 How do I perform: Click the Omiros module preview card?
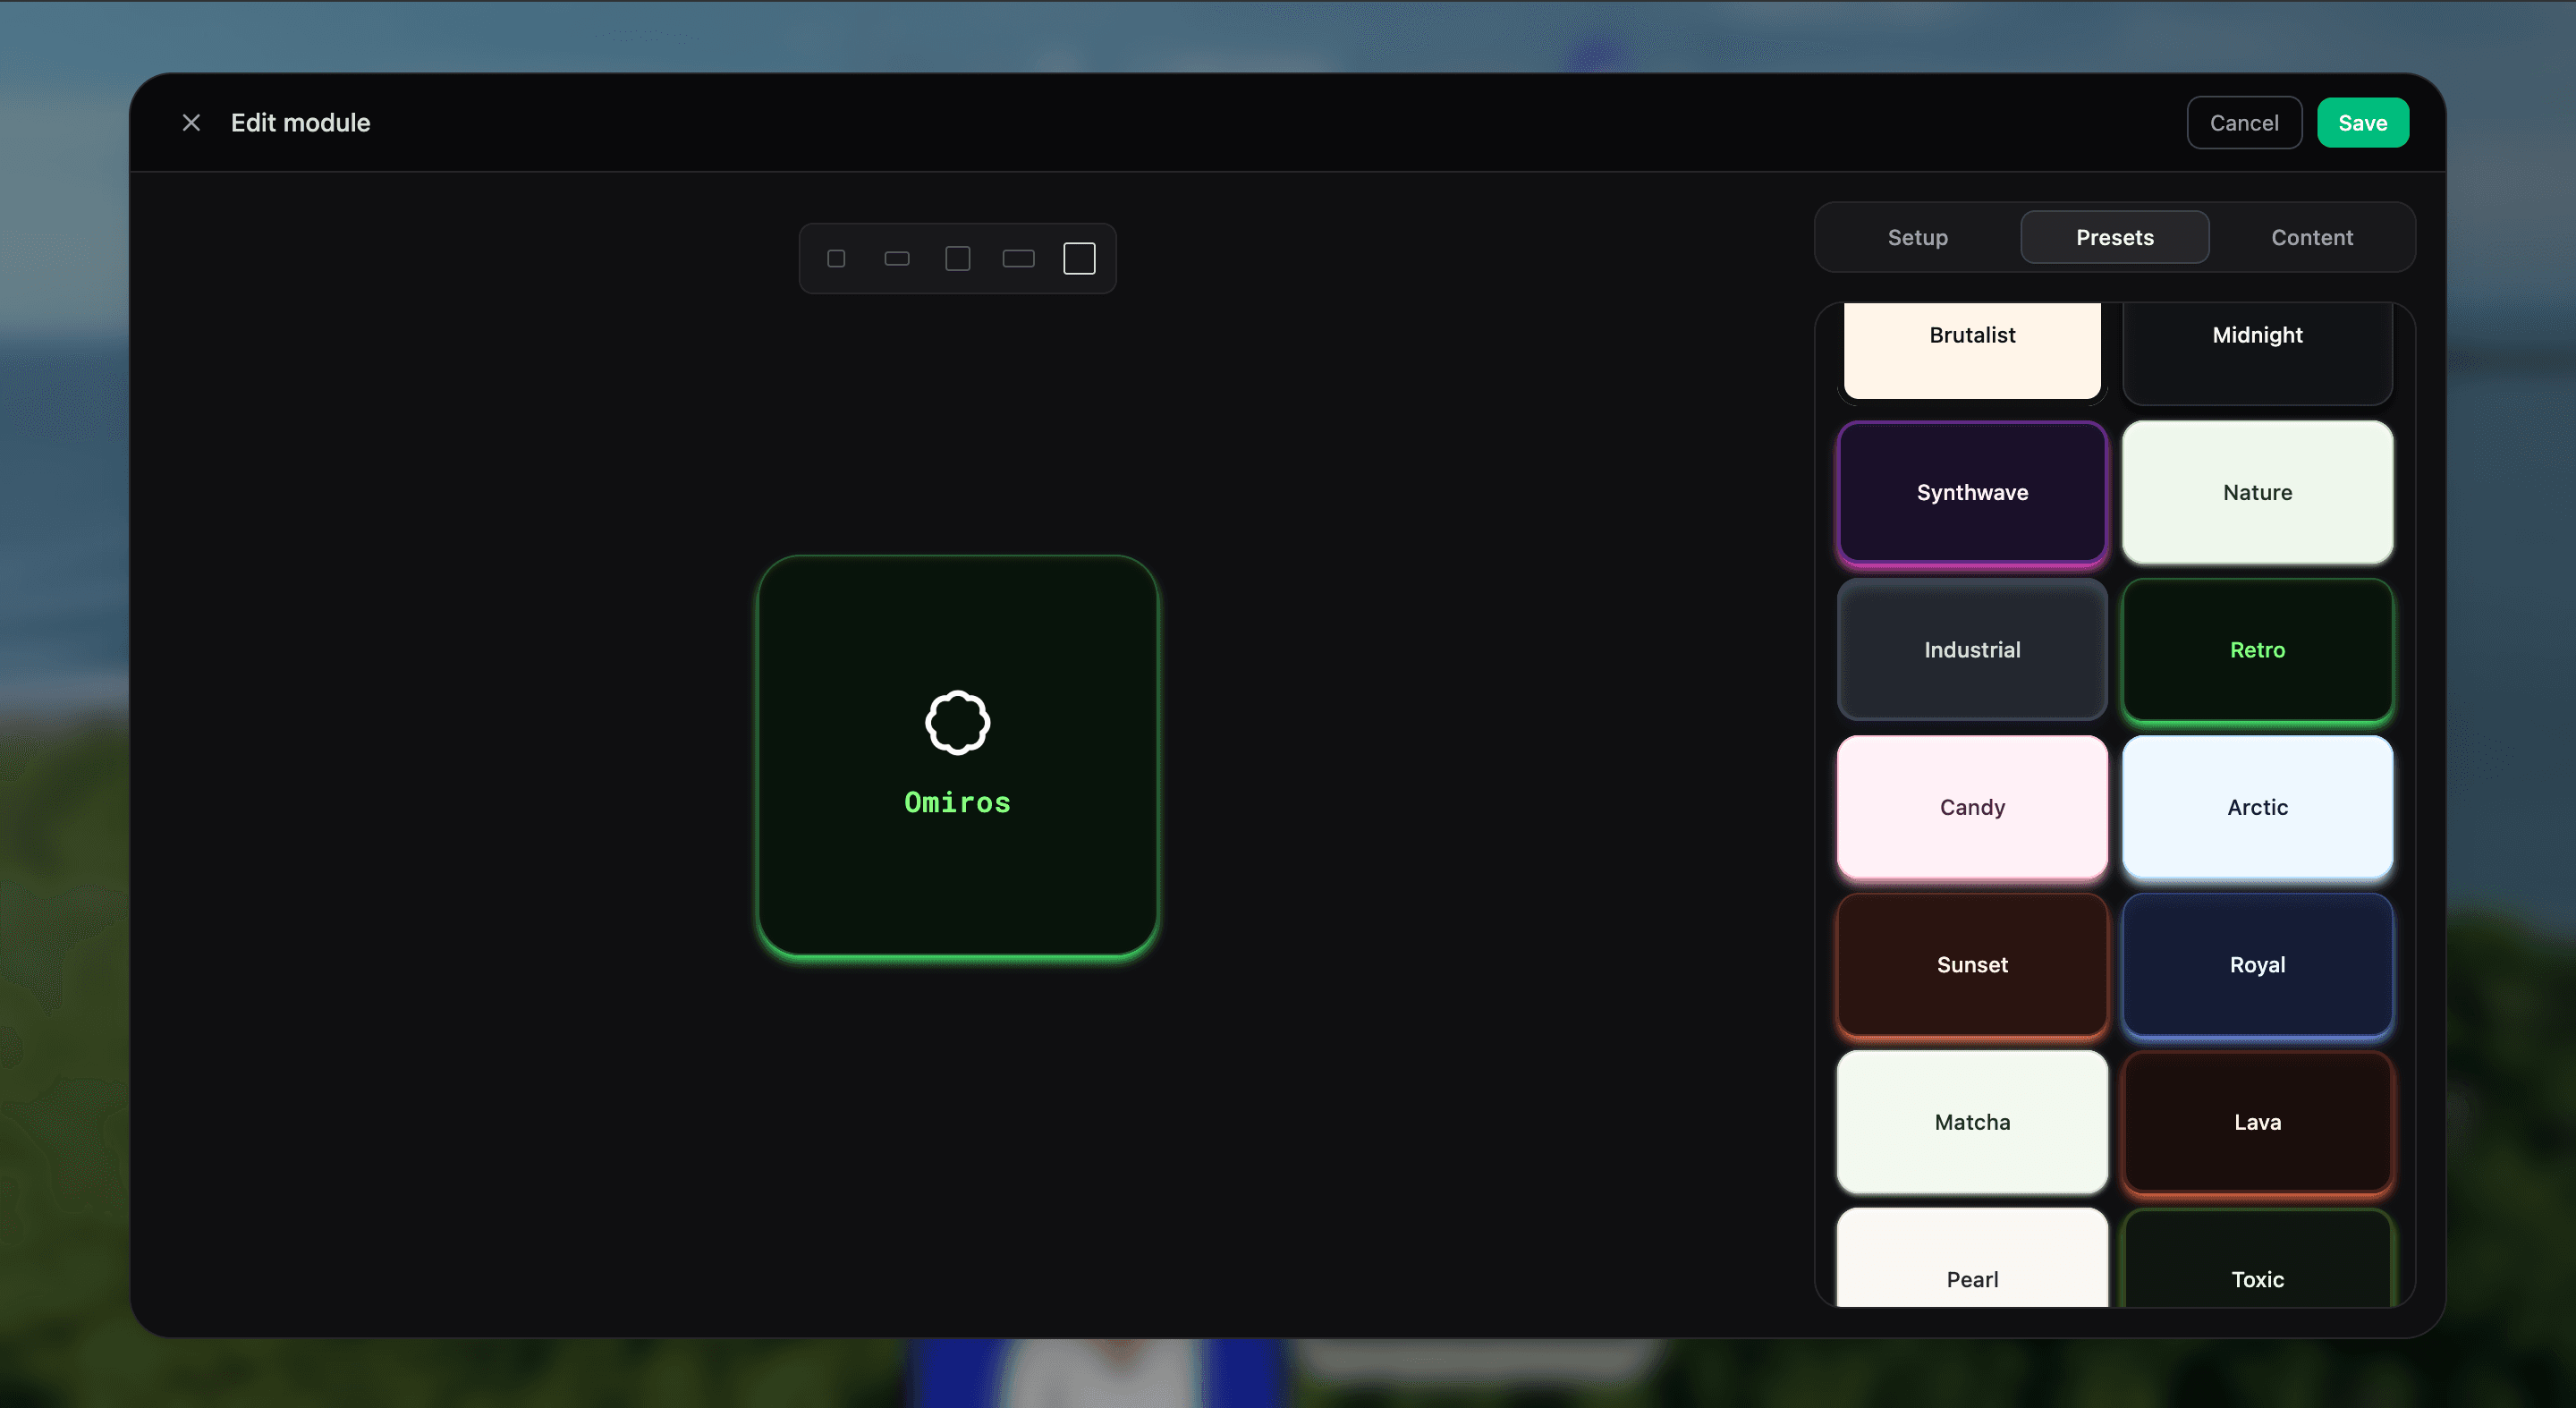pyautogui.click(x=957, y=758)
